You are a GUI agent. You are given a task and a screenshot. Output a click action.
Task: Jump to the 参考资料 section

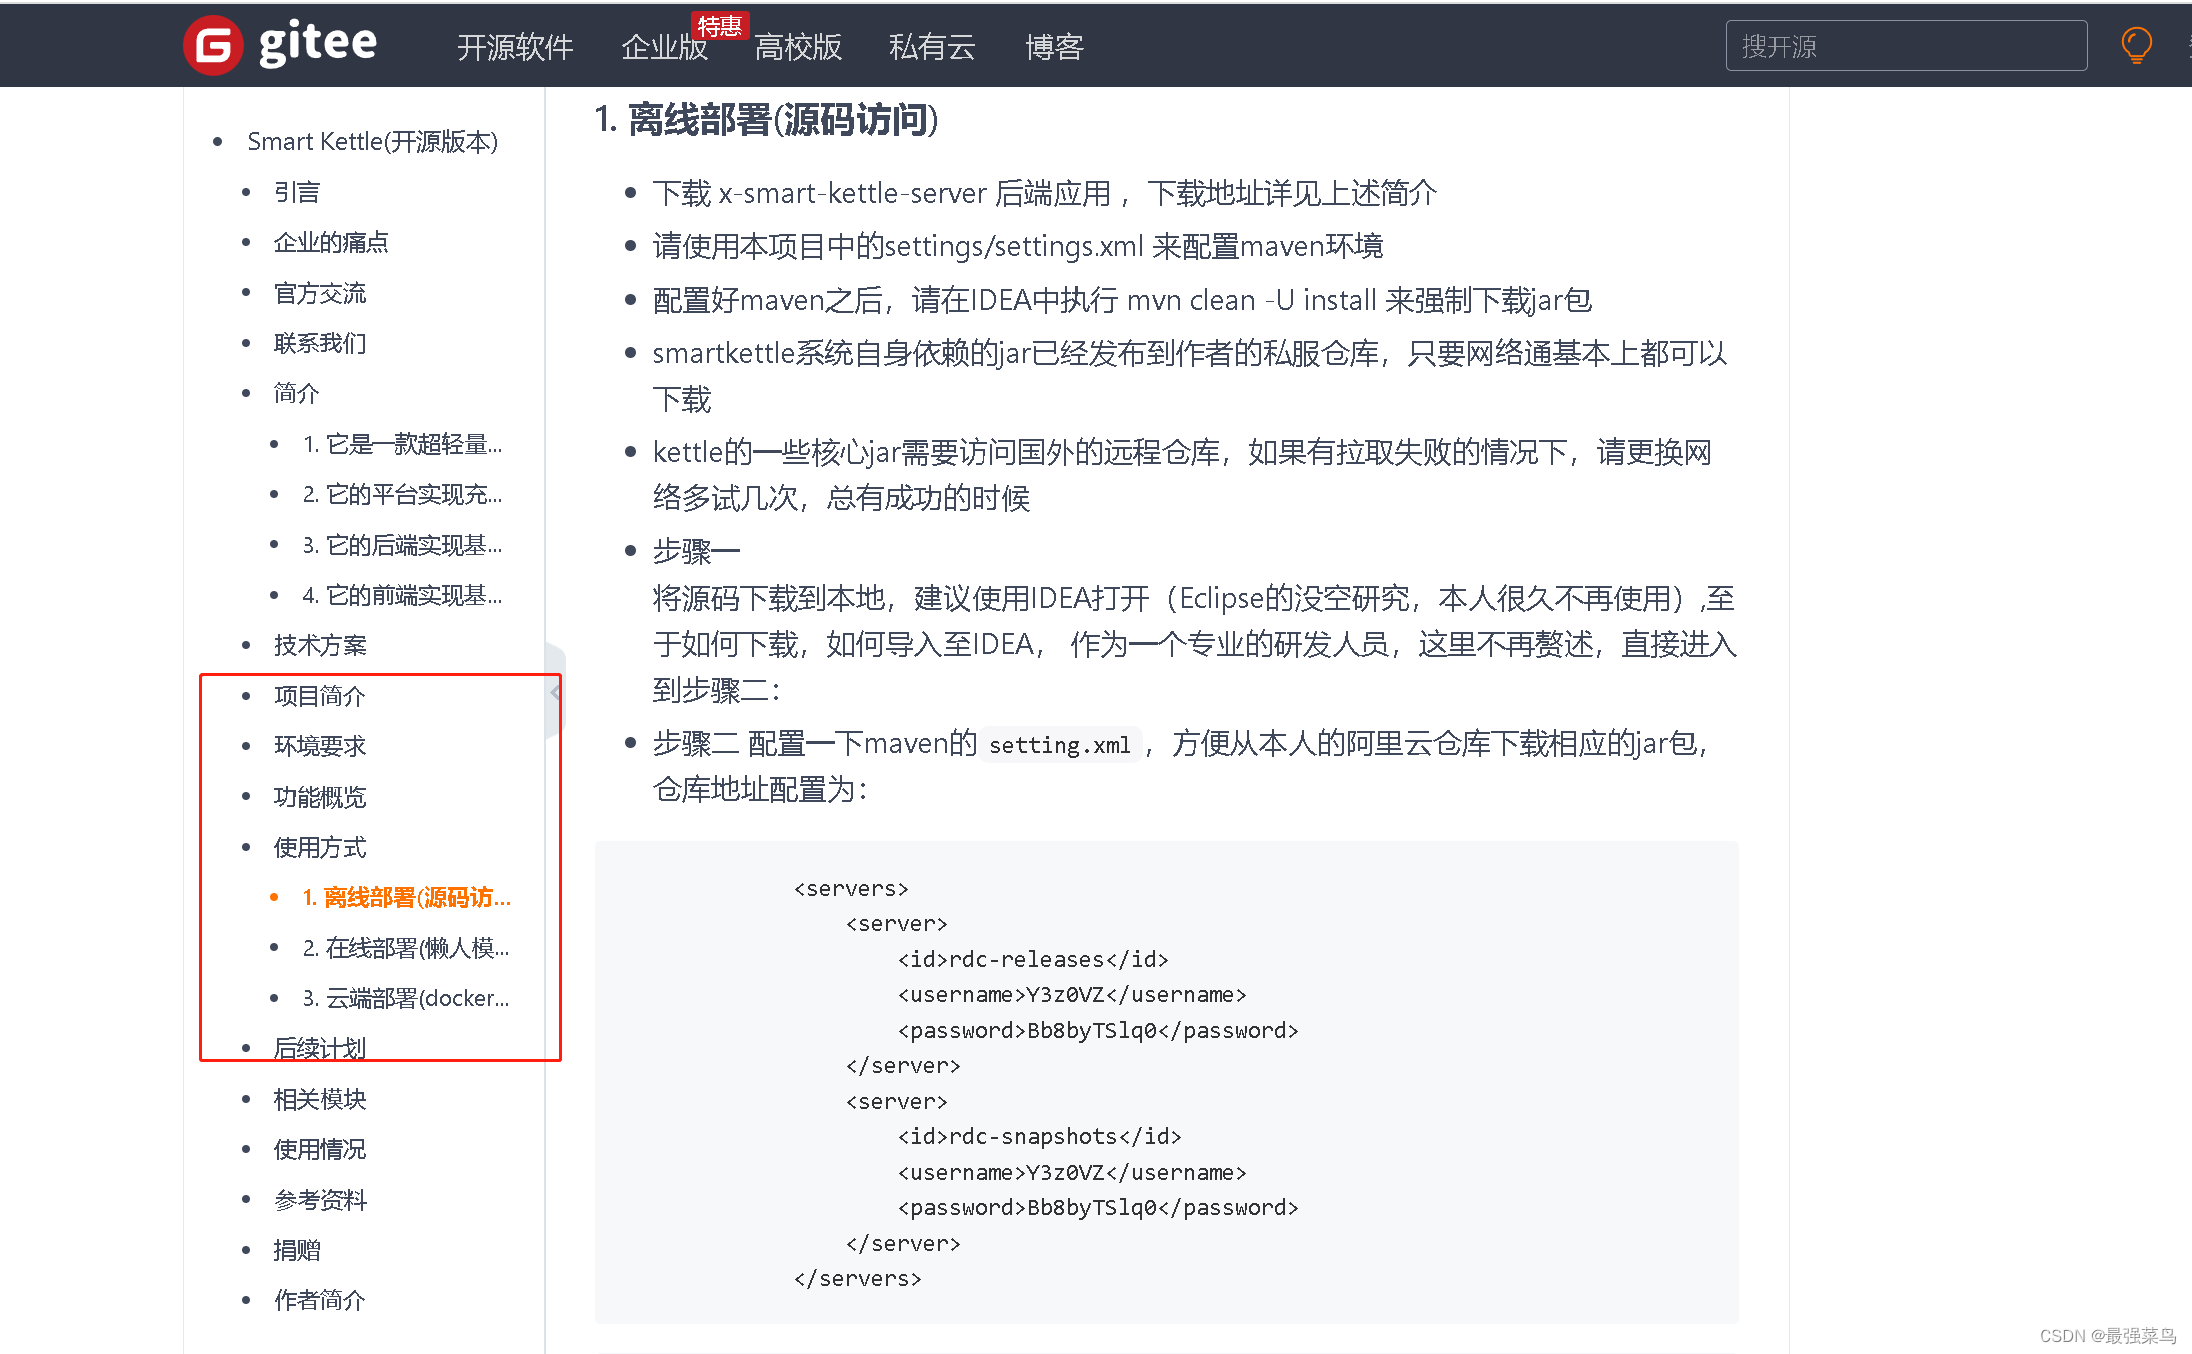(x=320, y=1200)
